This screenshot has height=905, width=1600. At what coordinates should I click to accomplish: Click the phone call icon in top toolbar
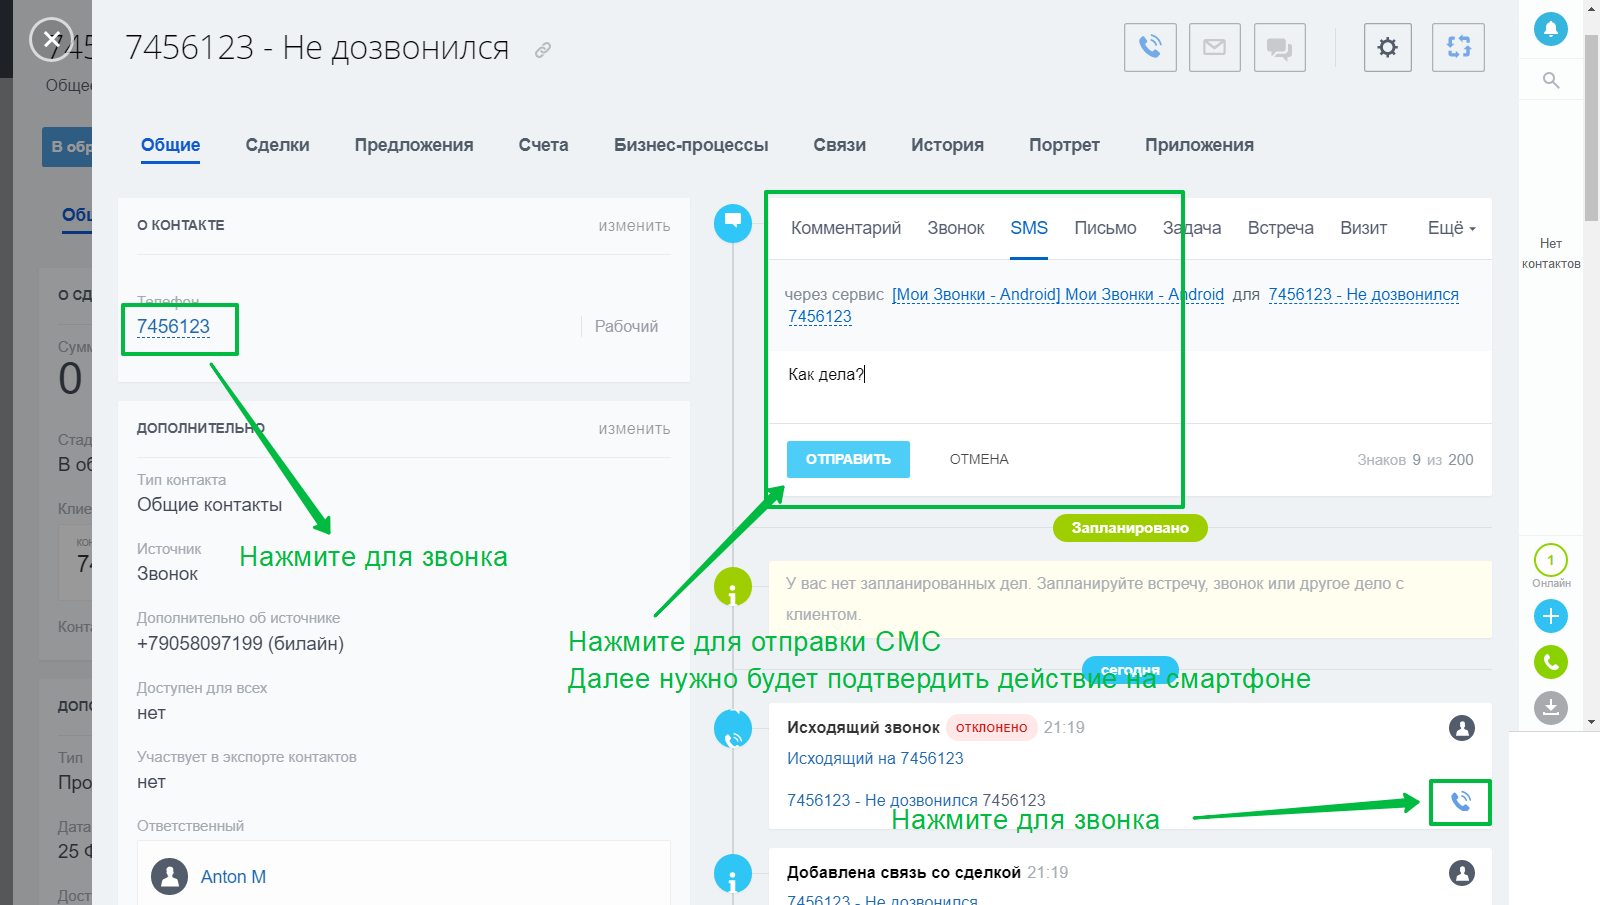pos(1150,47)
